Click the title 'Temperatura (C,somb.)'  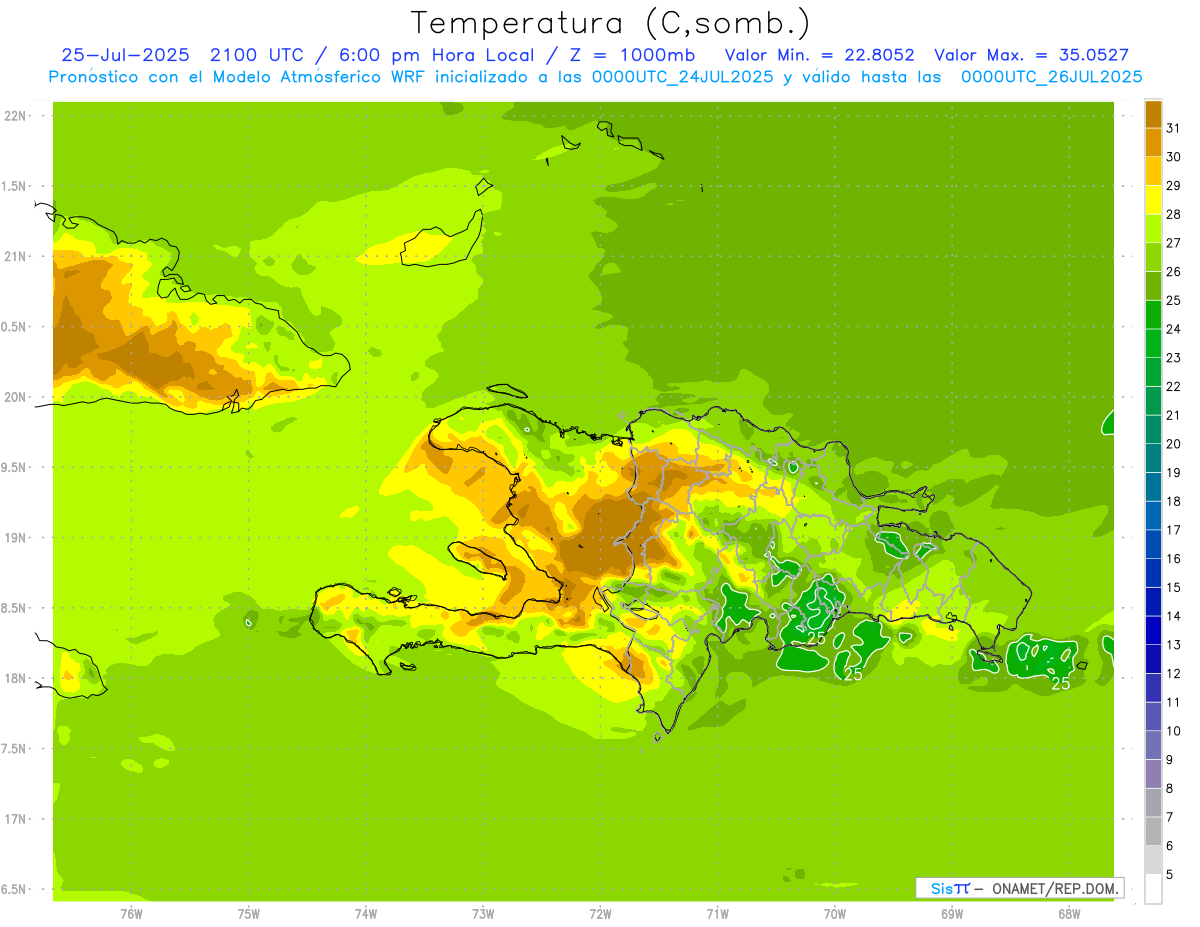(x=610, y=23)
